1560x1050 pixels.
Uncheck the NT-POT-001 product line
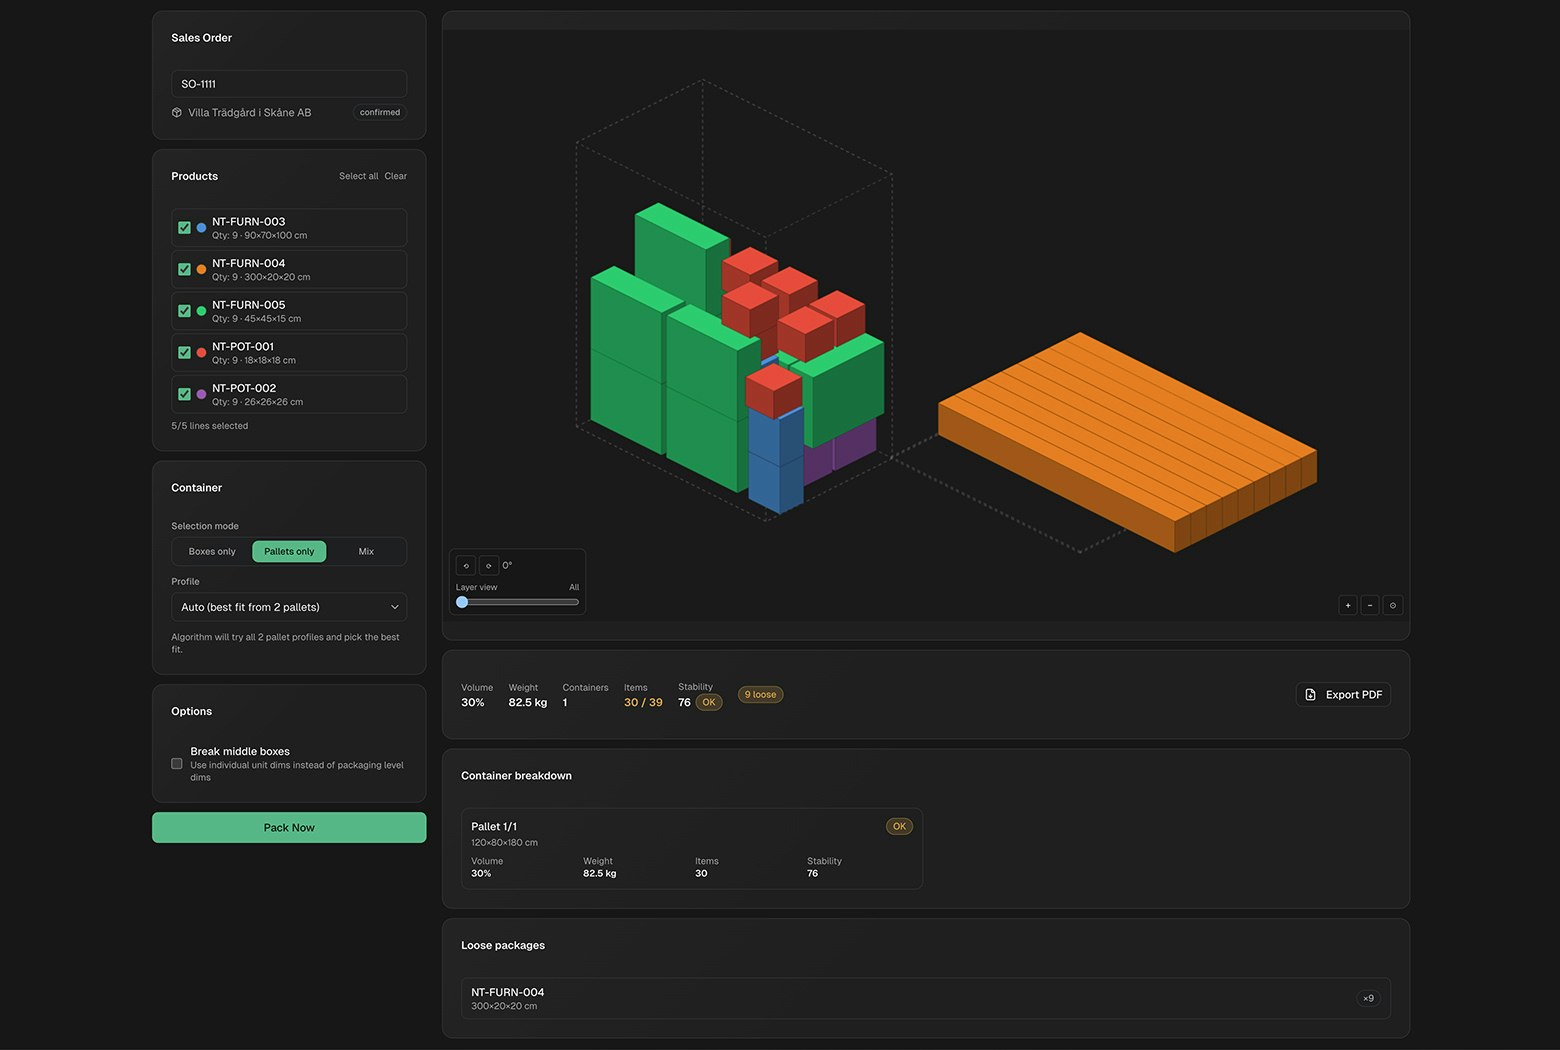(184, 352)
